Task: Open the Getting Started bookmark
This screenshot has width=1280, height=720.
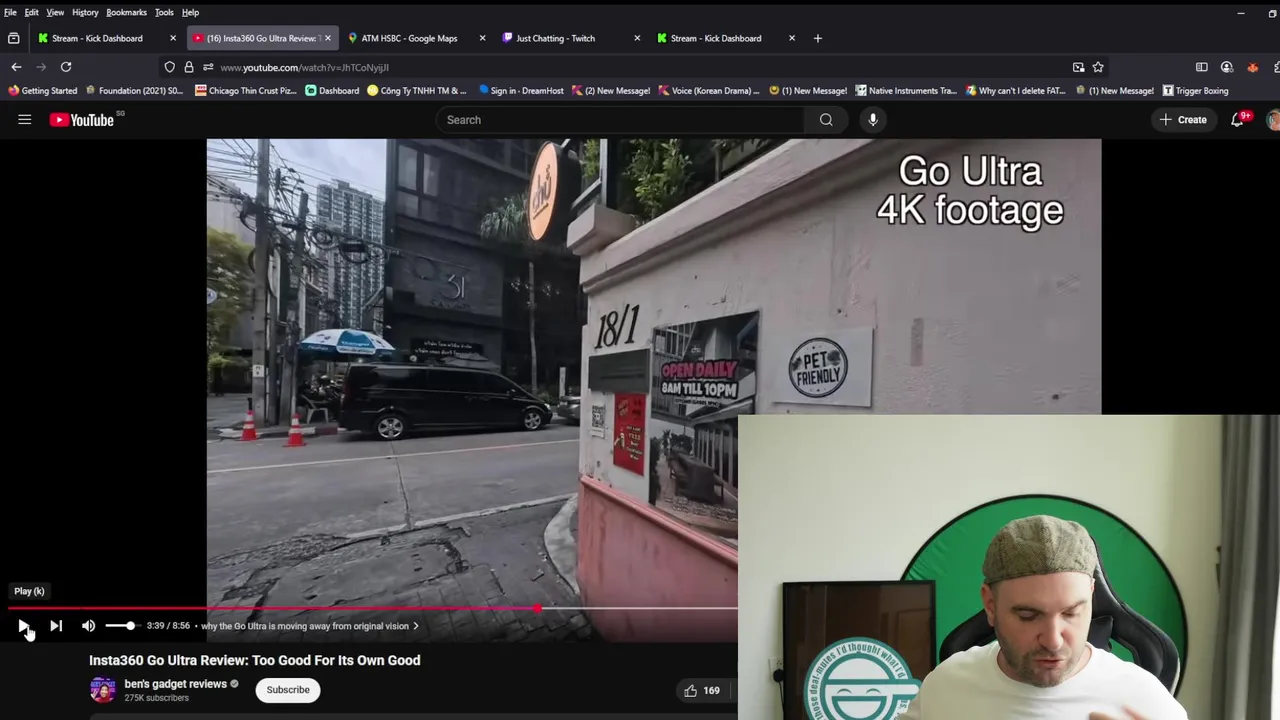Action: tap(43, 91)
